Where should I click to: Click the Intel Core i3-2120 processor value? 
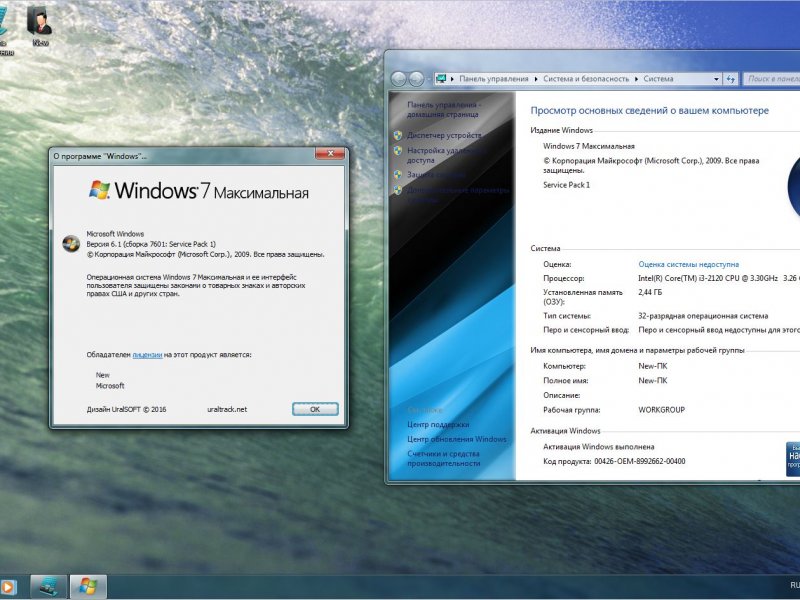(x=708, y=278)
